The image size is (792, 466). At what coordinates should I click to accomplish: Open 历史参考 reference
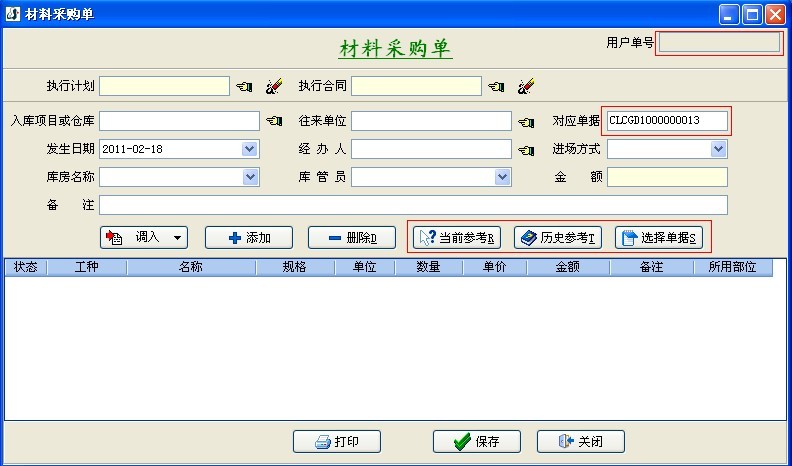(558, 238)
